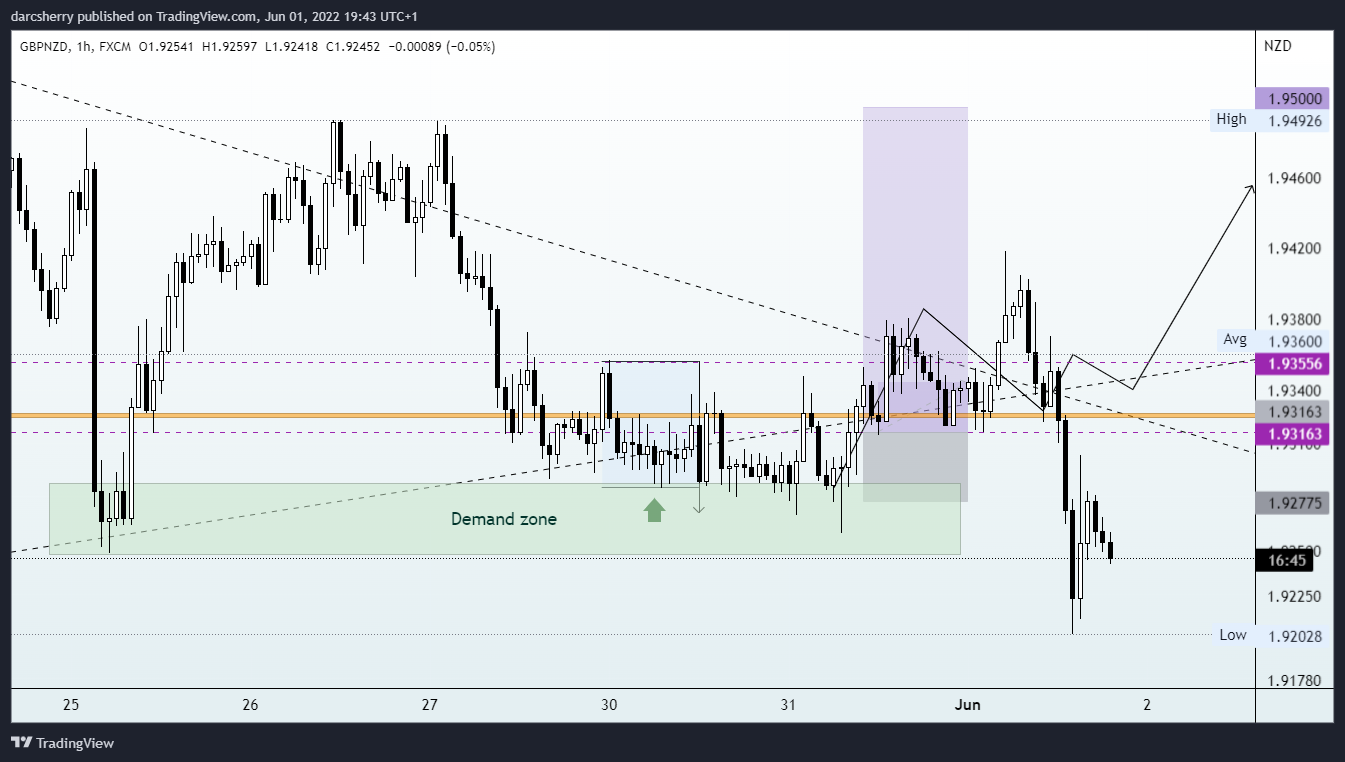
Task: Click the 16:45 bar countdown label
Action: click(x=1286, y=561)
